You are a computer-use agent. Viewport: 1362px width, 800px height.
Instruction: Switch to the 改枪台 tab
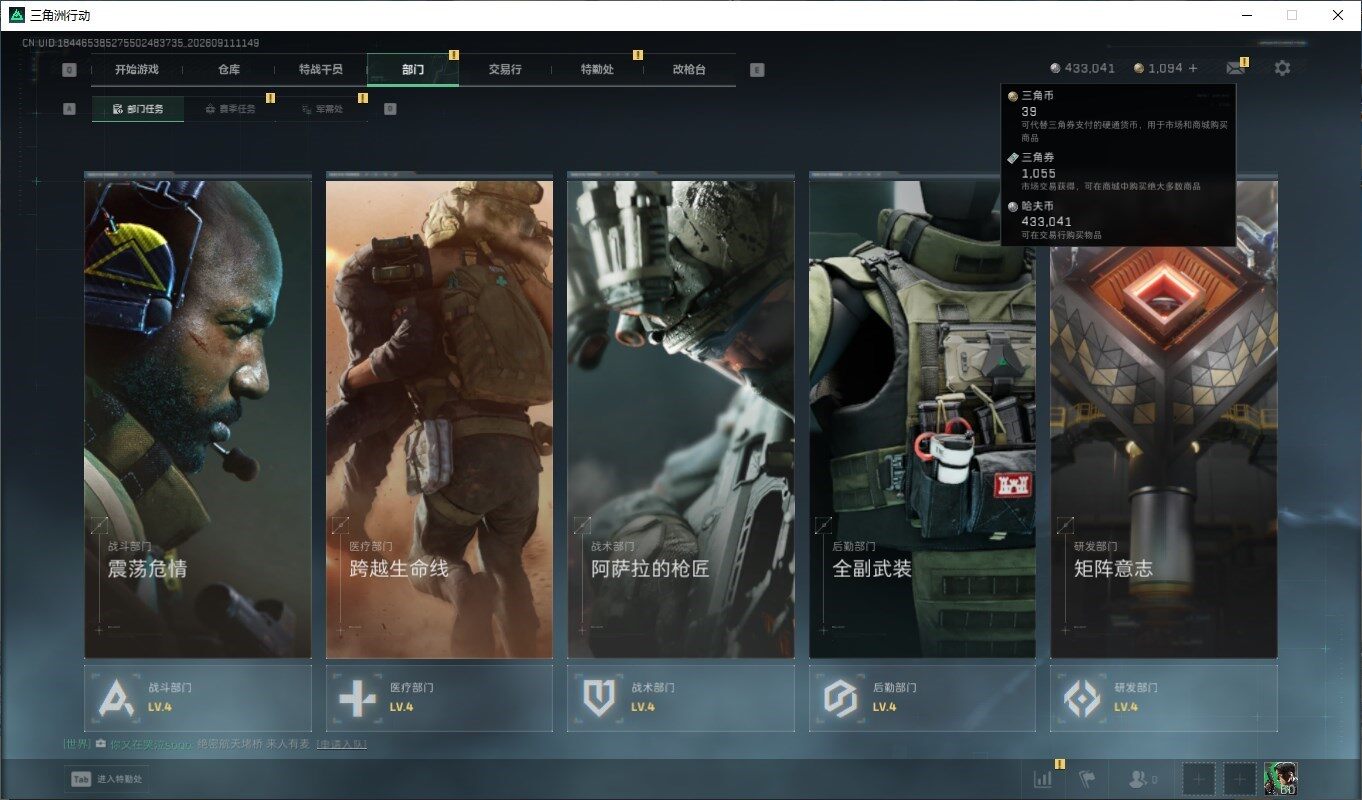689,70
